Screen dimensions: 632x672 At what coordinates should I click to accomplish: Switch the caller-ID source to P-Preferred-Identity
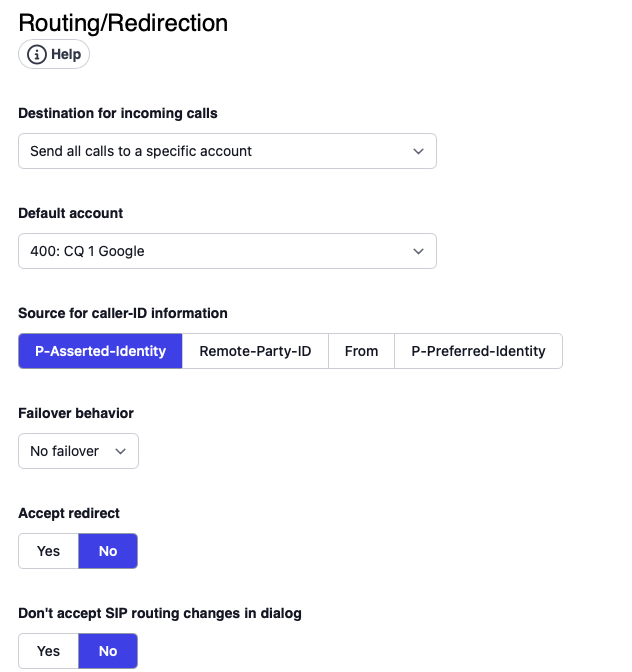pos(478,351)
